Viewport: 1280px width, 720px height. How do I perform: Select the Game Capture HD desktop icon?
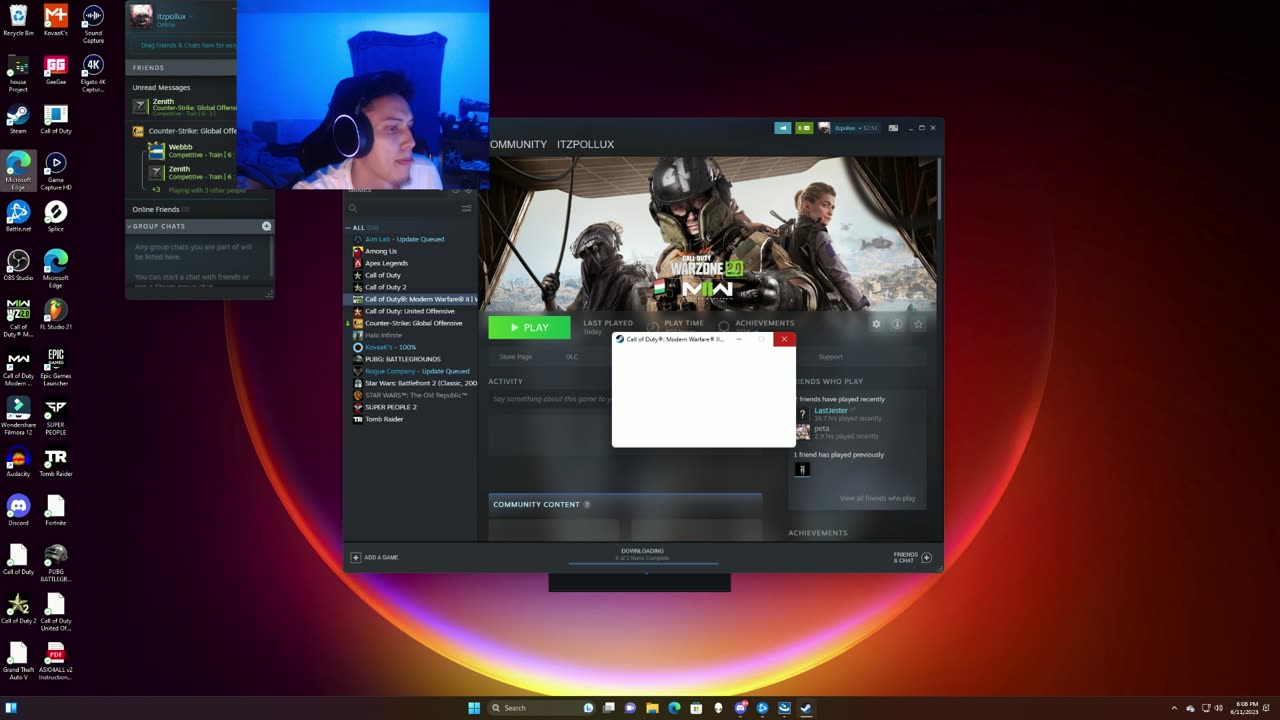tap(56, 172)
